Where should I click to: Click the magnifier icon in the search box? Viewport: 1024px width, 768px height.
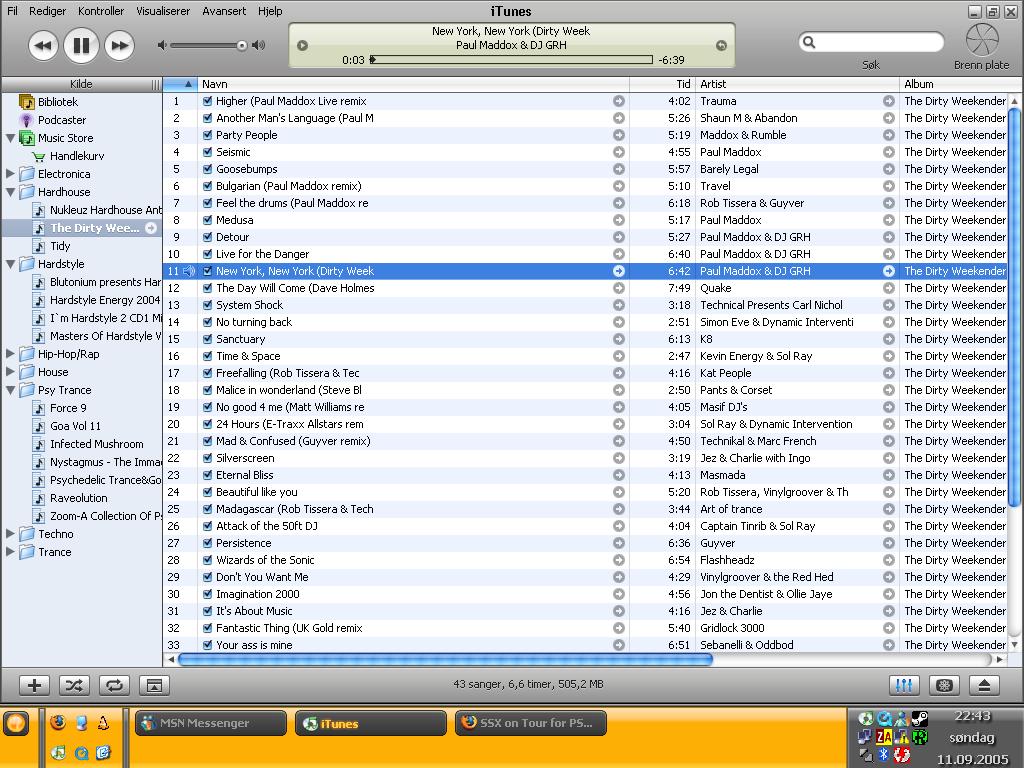(809, 42)
